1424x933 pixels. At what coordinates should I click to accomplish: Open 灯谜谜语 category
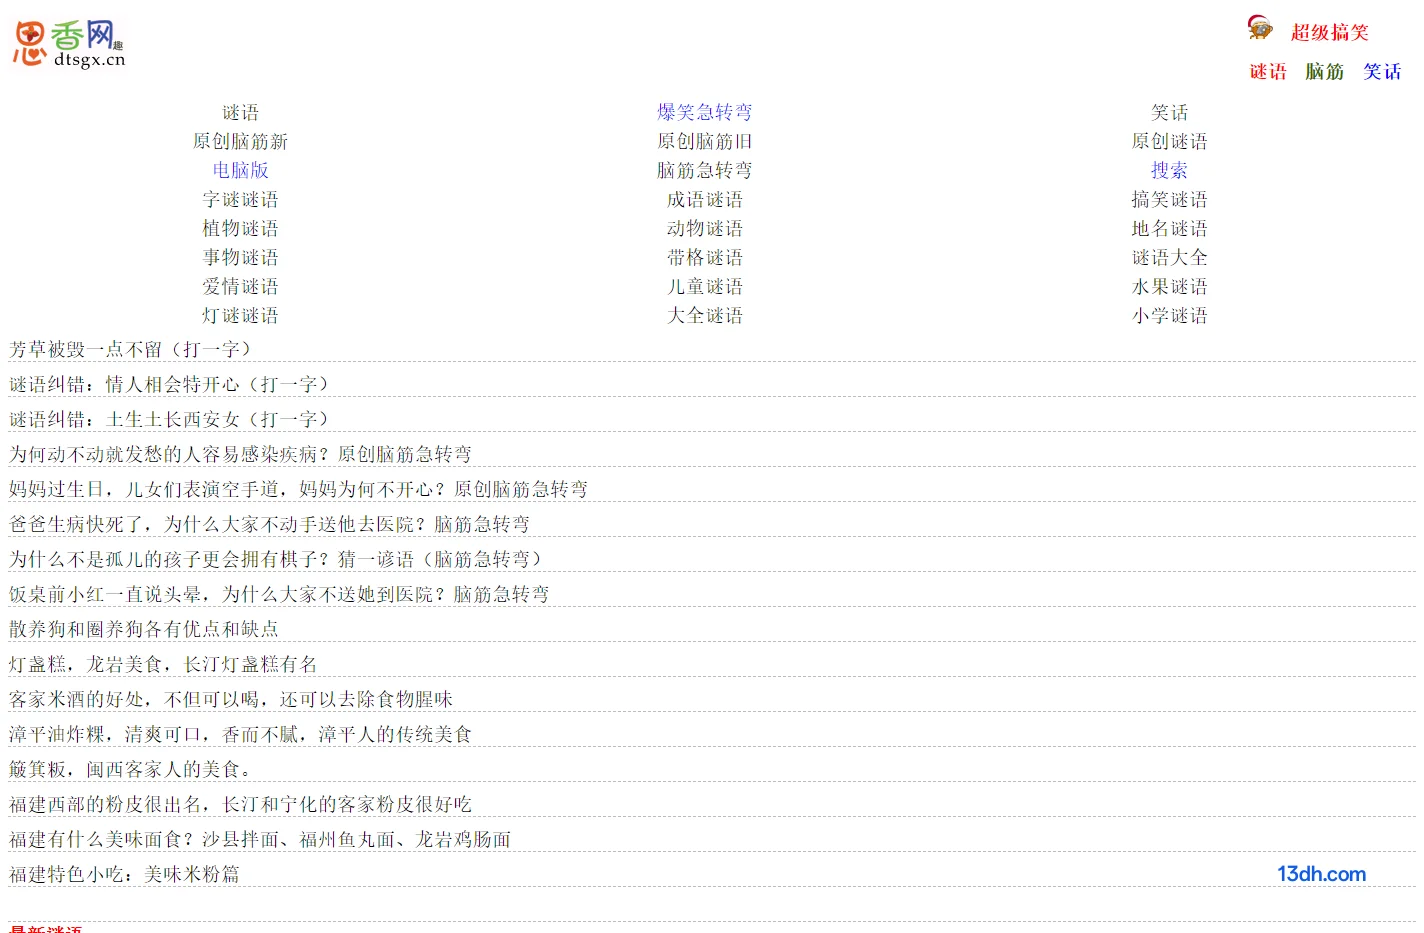[x=240, y=316]
